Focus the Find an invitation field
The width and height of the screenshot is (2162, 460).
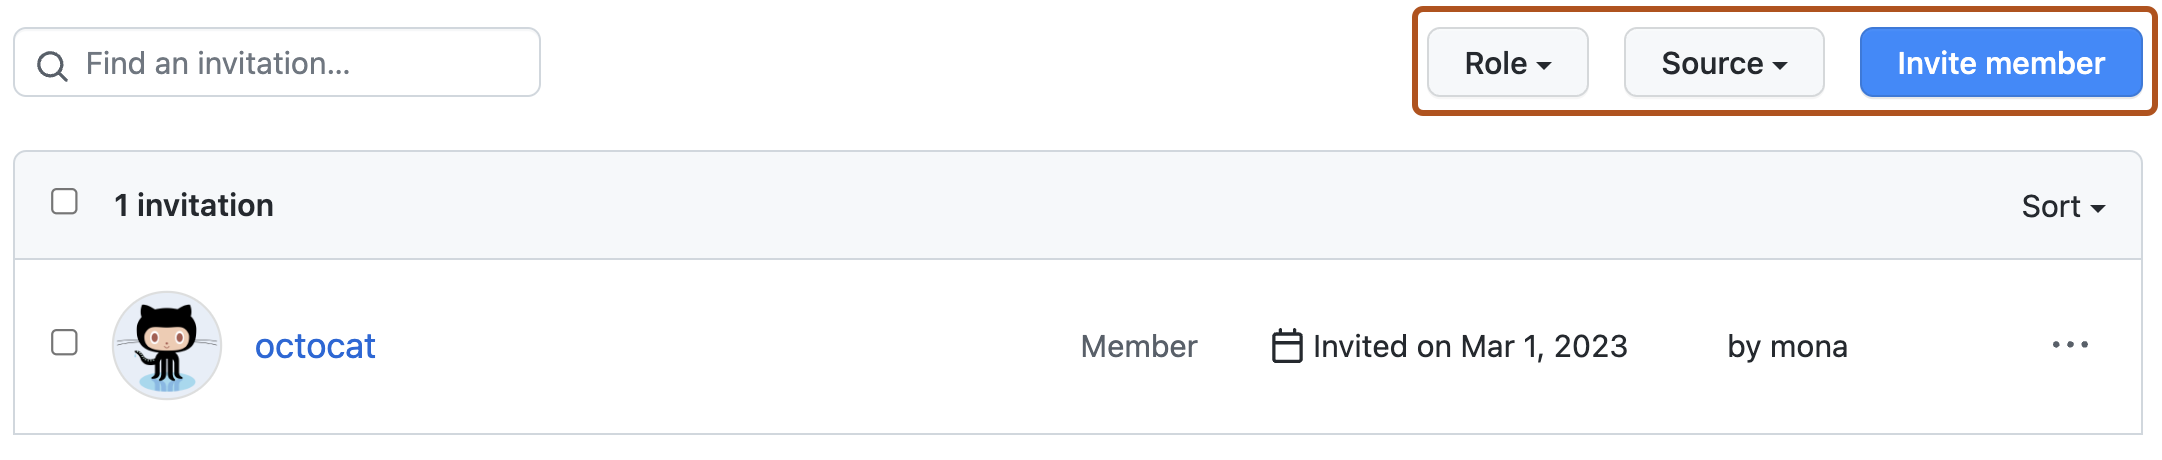(300, 64)
